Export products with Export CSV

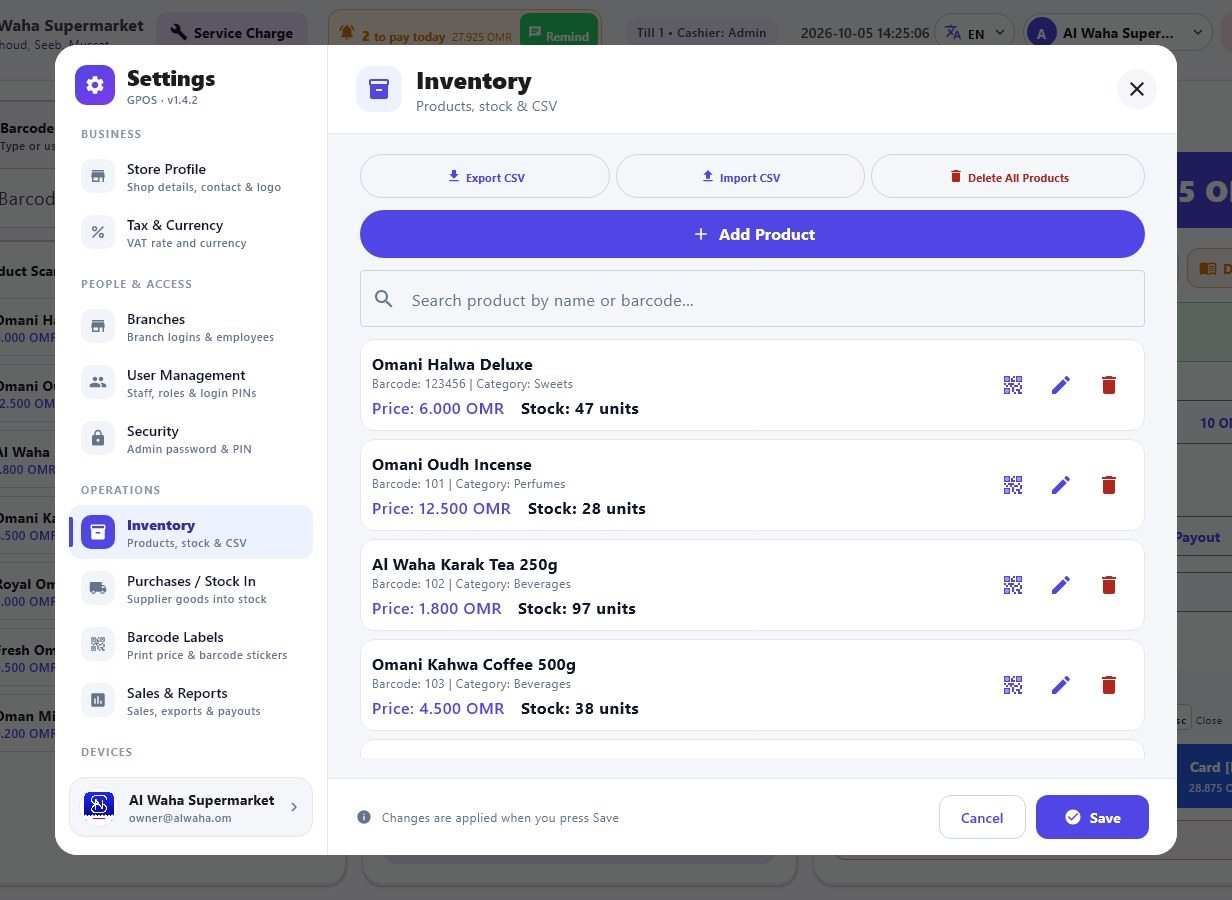[x=485, y=177]
